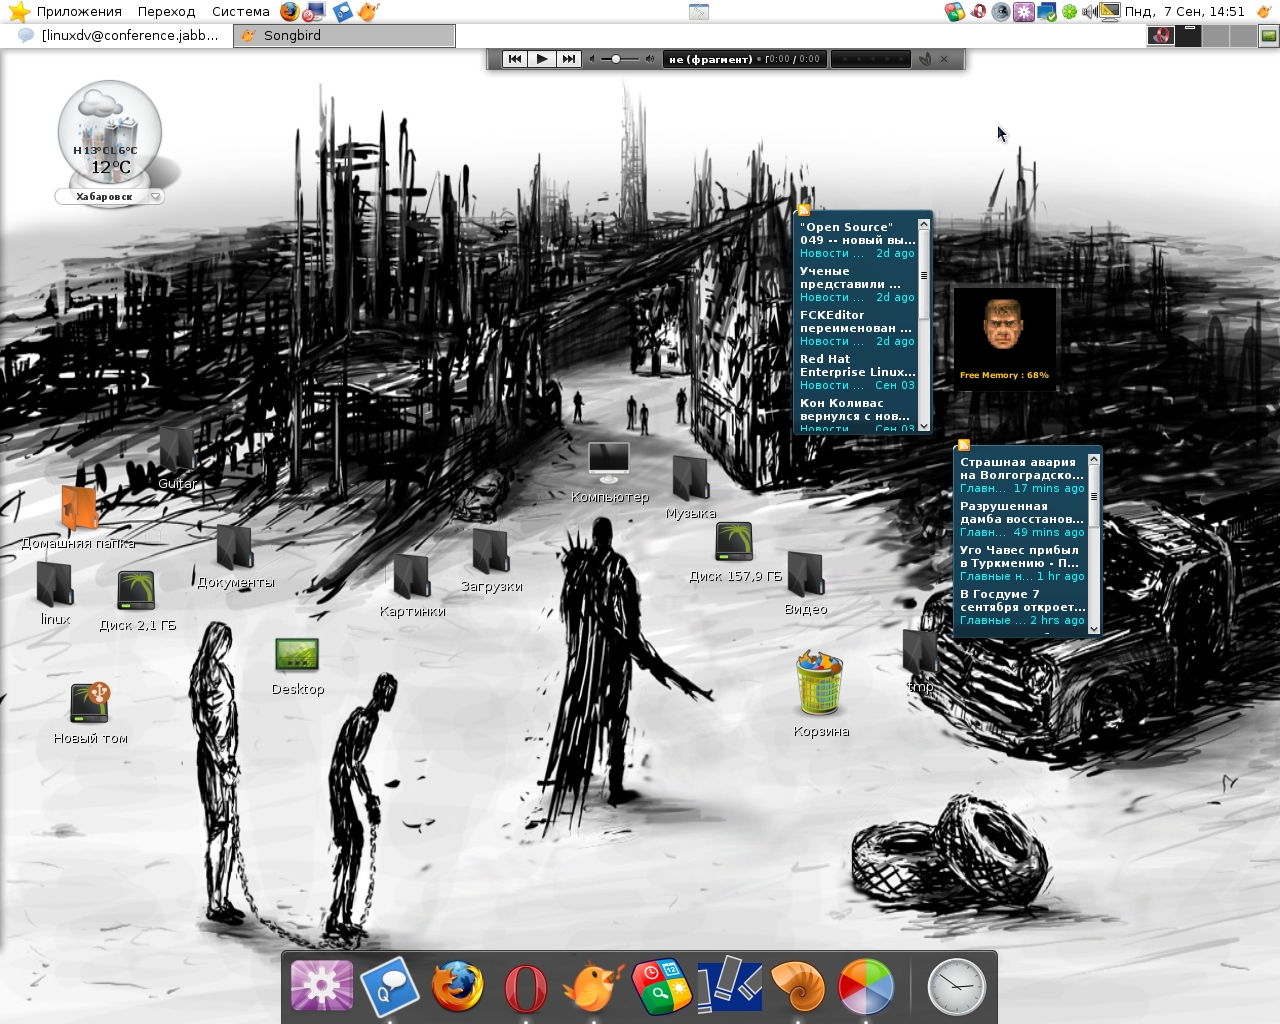1280x1024 pixels.
Task: Skip to previous track in Songbird mini player
Action: [x=515, y=59]
